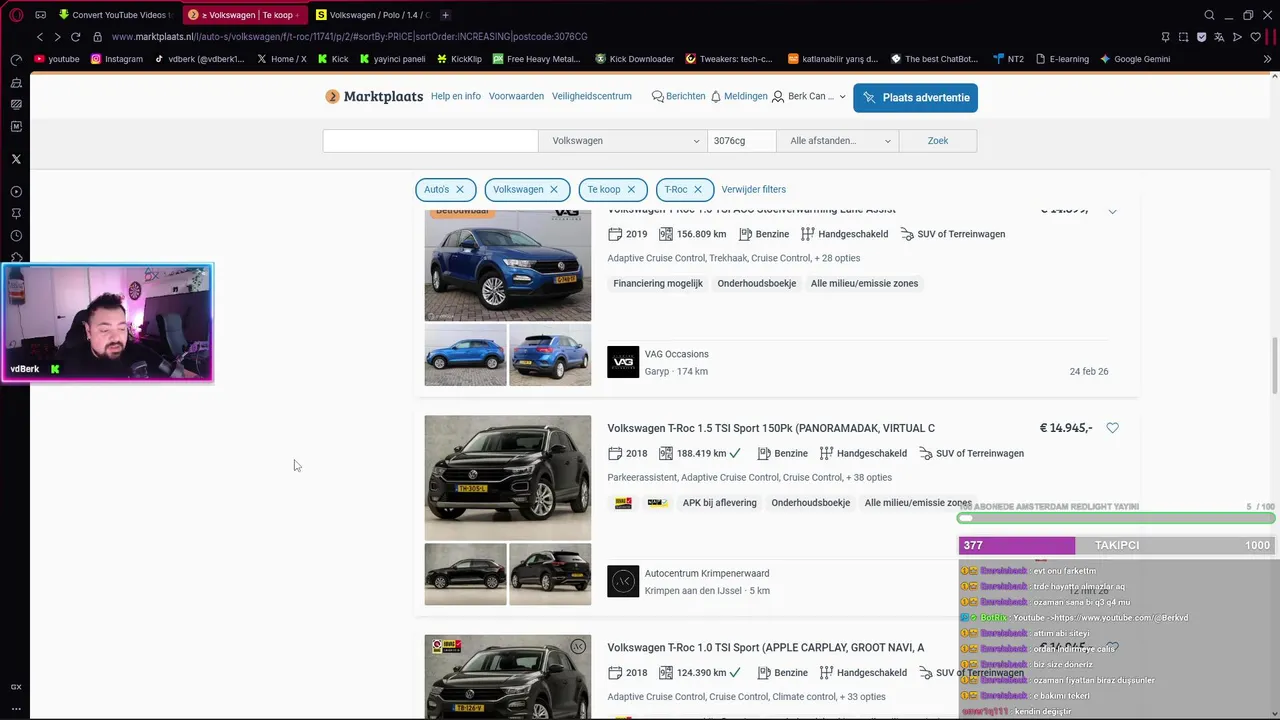
Task: Reload the Marktplaats page
Action: [75, 37]
